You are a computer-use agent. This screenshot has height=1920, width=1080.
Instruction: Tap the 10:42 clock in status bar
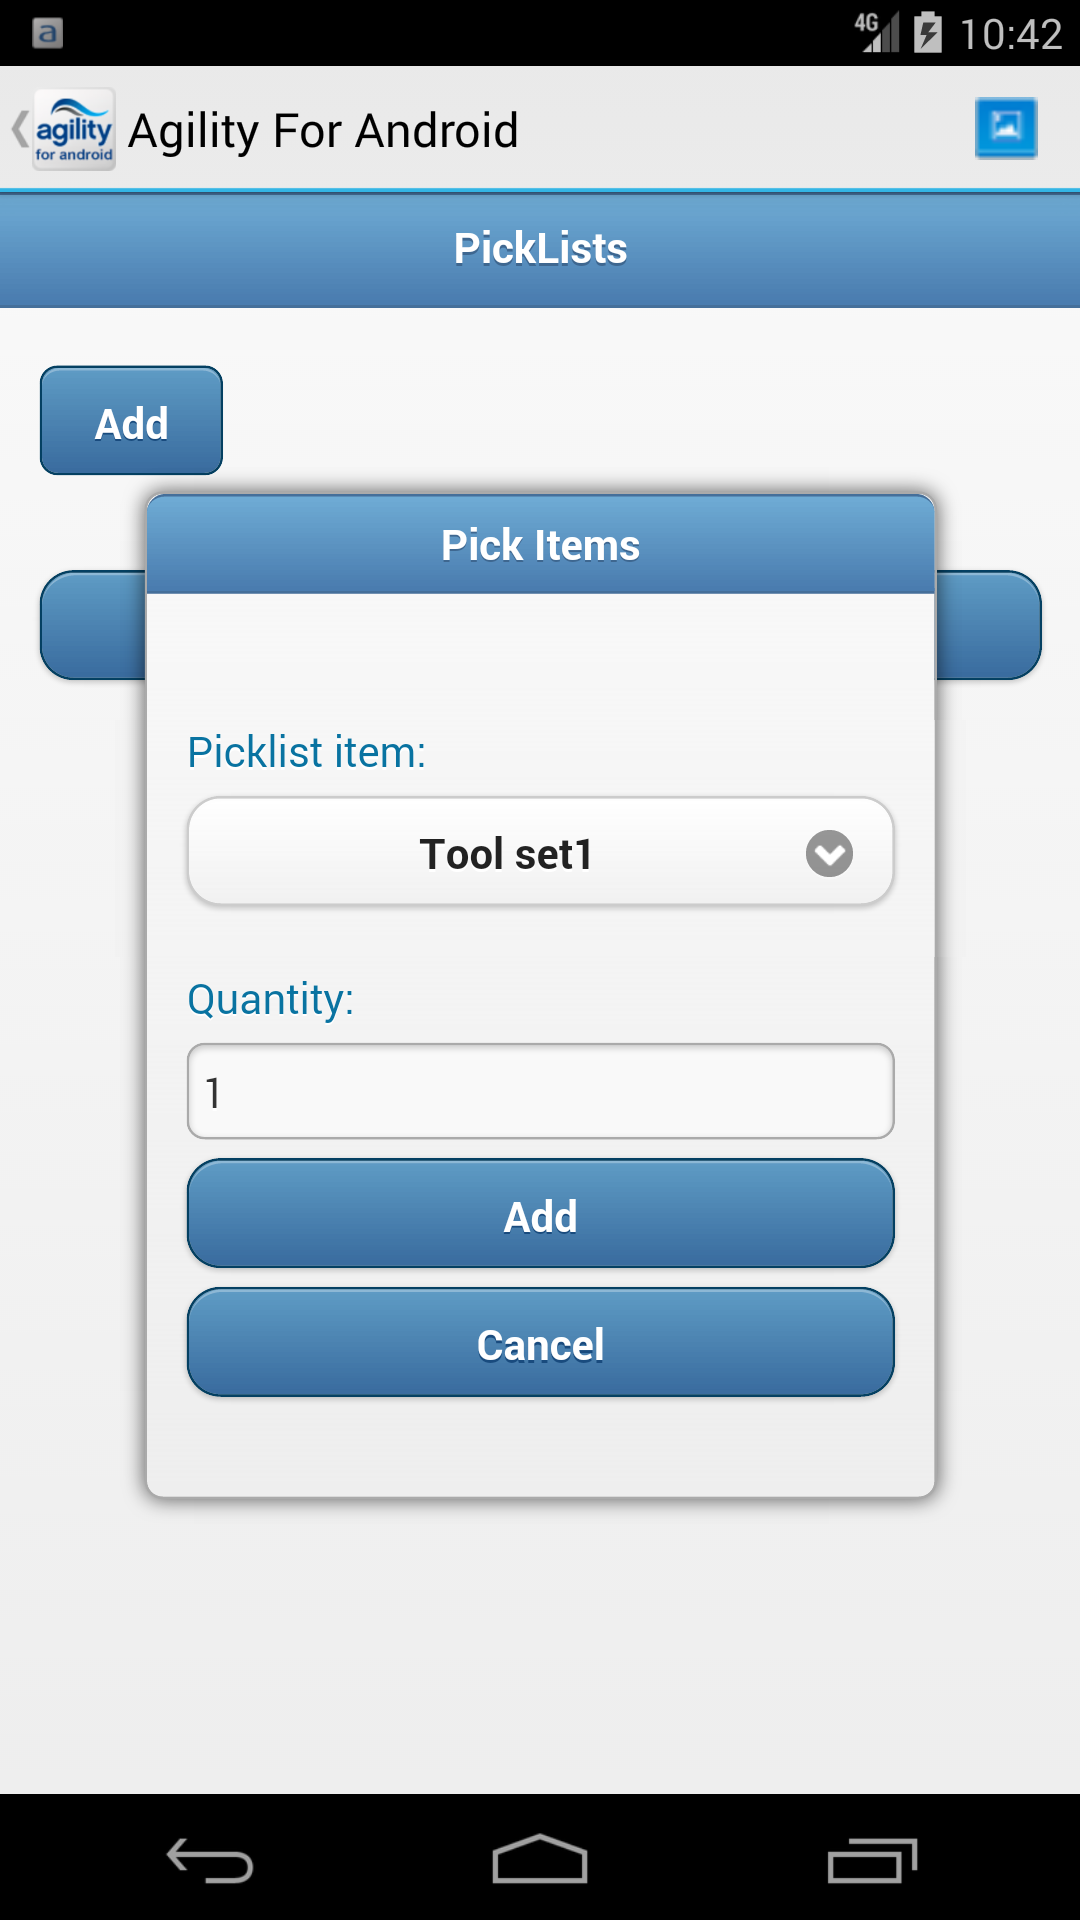coord(1010,34)
